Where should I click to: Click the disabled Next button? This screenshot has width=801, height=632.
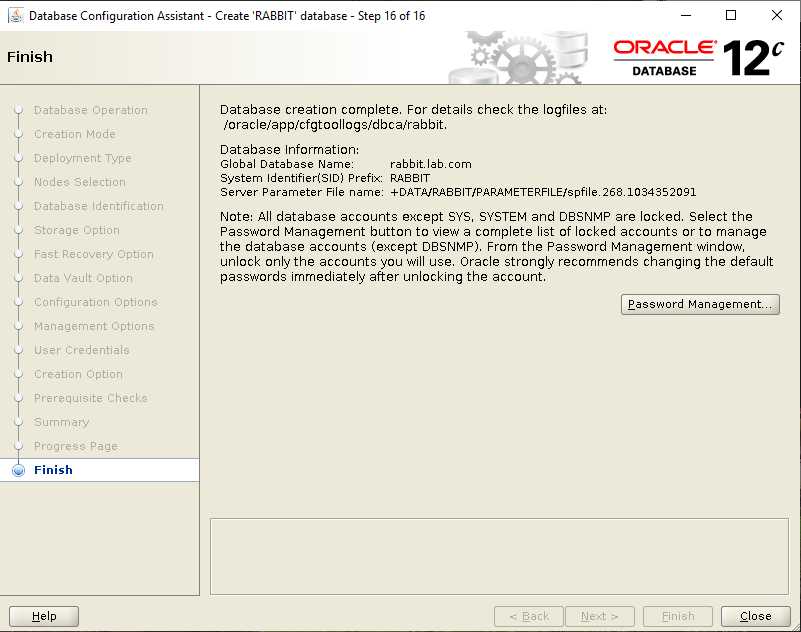[x=600, y=616]
